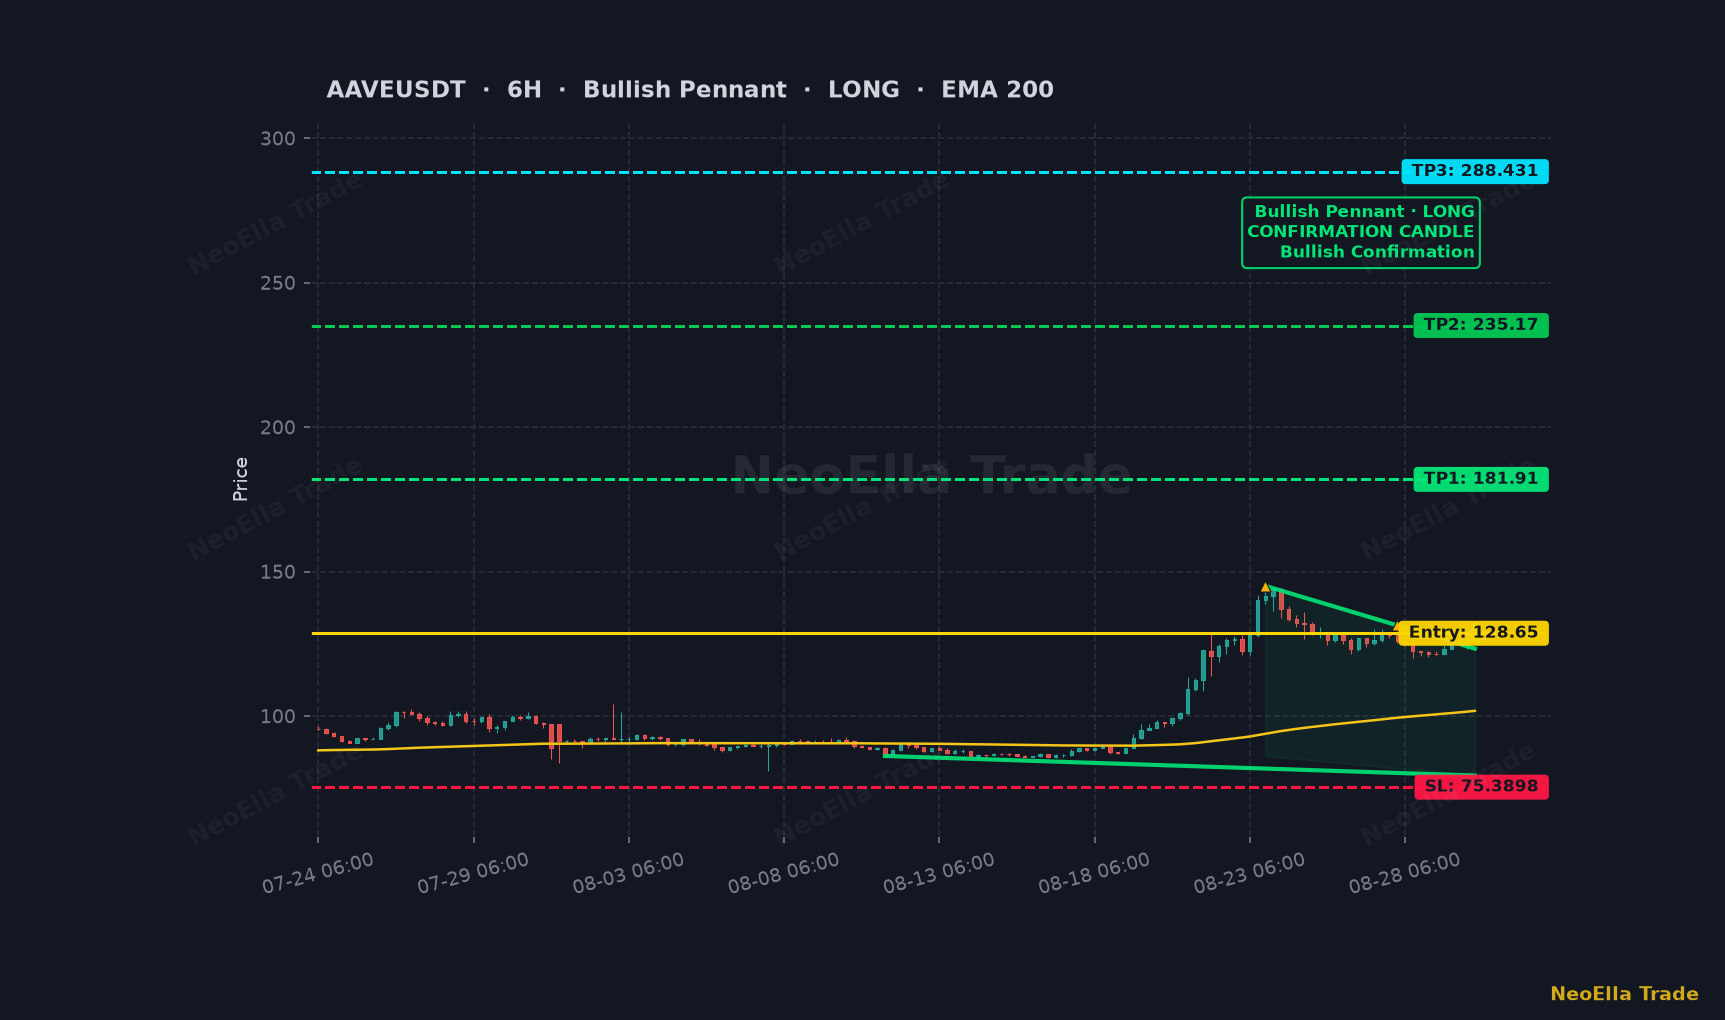Click the 08-08 06:00 date label
The width and height of the screenshot is (1725, 1020).
(x=783, y=873)
